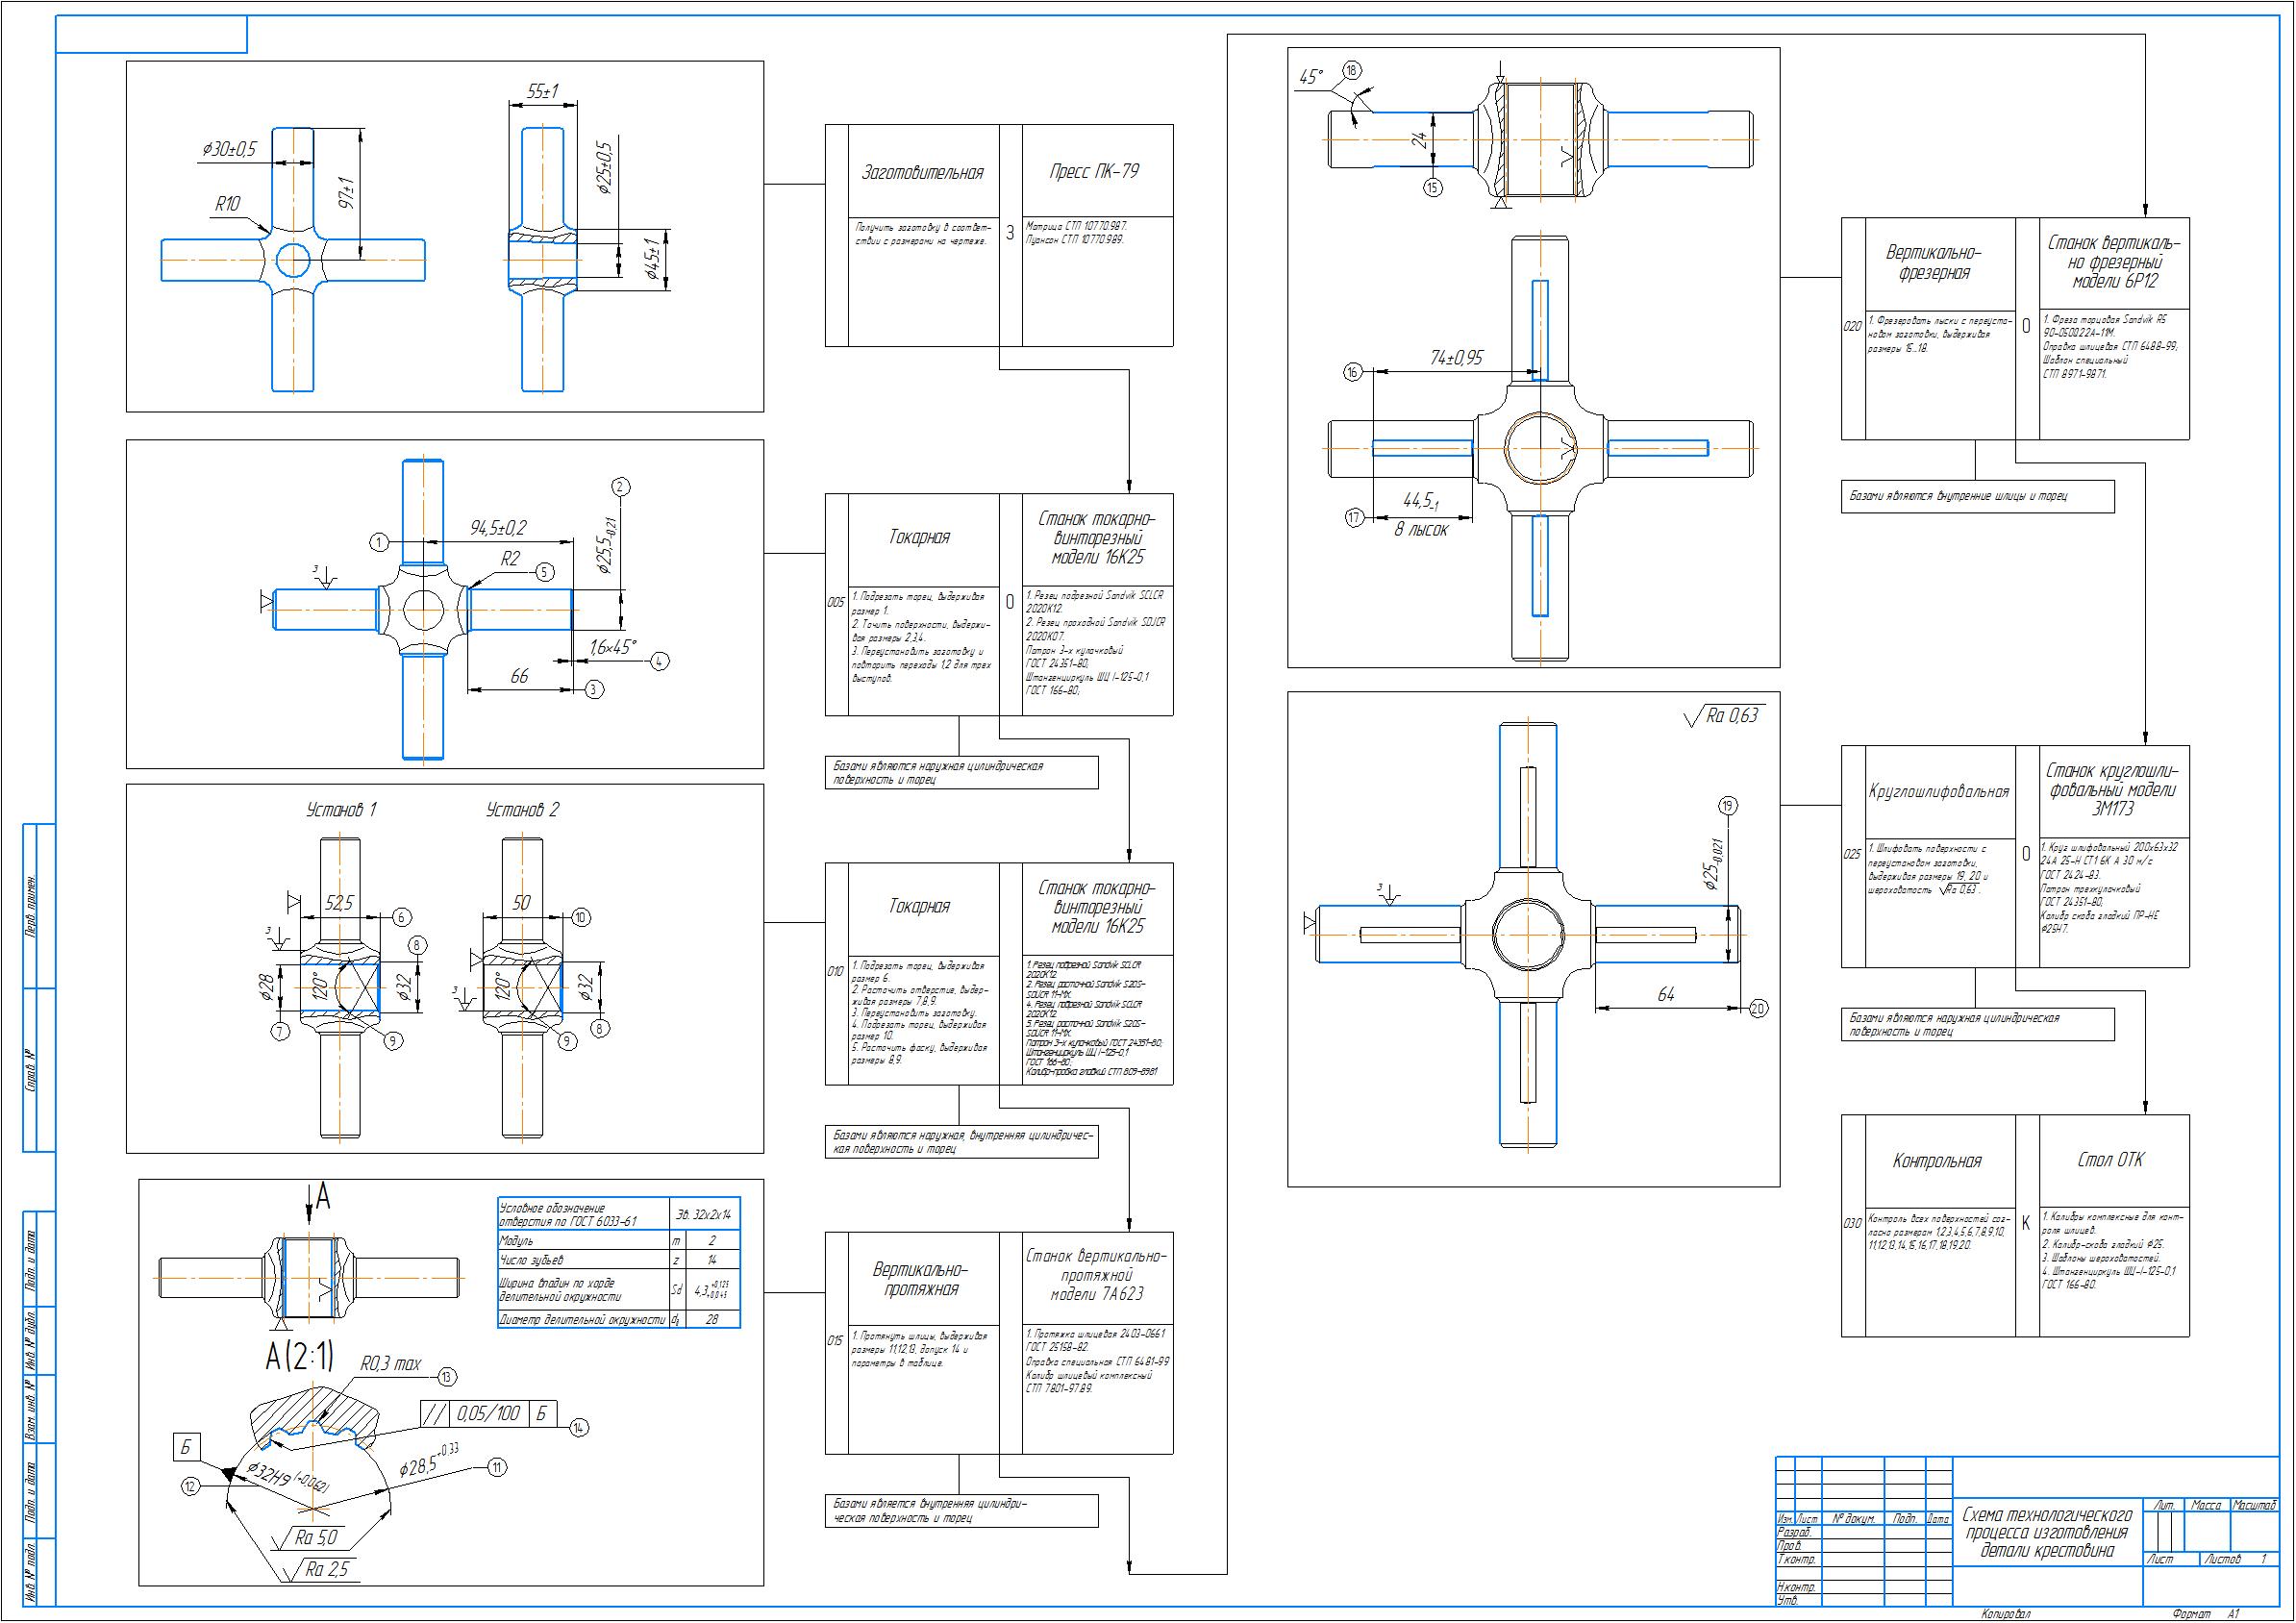Screen dimensions: 2296x1623
Task: Select the Ra 5,0 roughness mark
Action: [314, 1537]
